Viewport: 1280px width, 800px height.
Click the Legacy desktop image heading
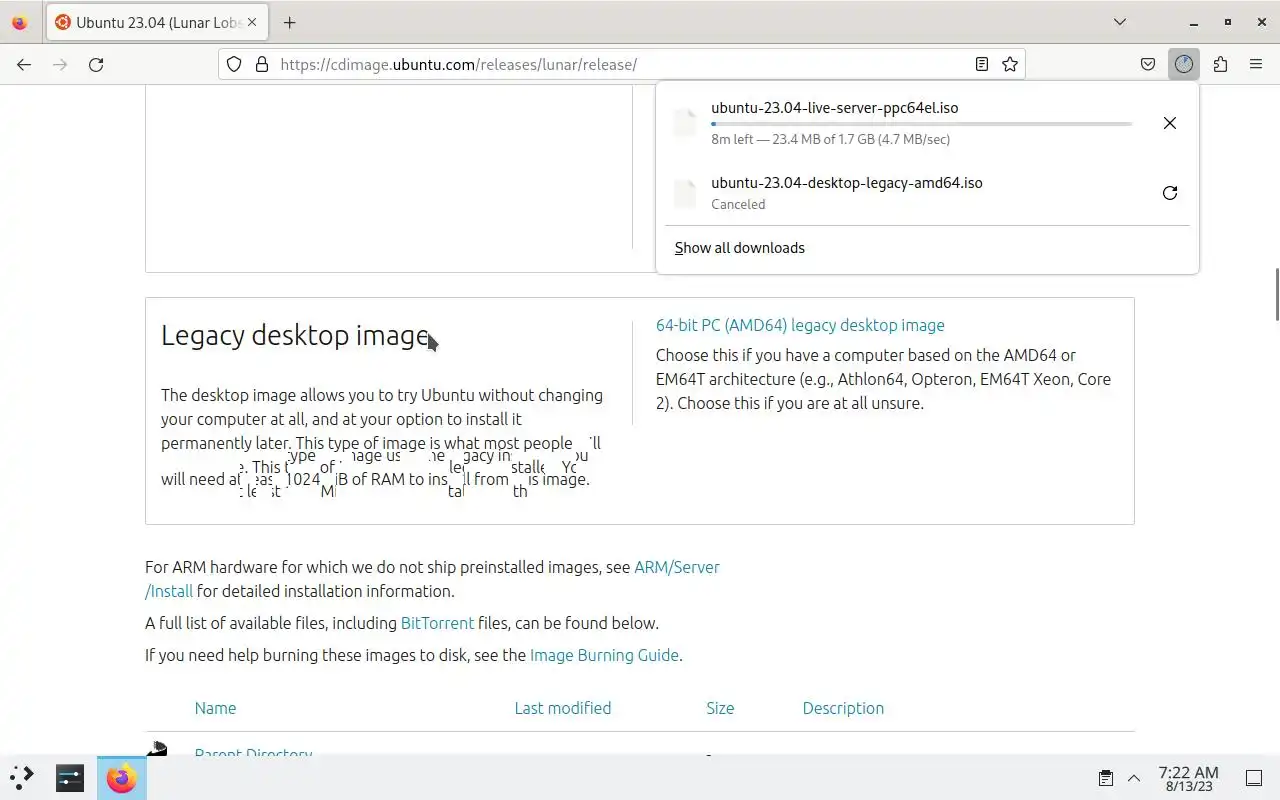tap(295, 335)
